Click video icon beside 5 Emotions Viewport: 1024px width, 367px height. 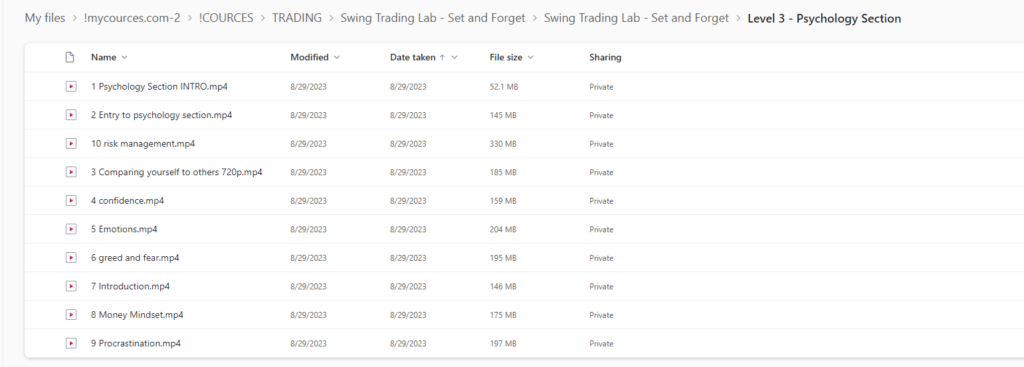71,229
